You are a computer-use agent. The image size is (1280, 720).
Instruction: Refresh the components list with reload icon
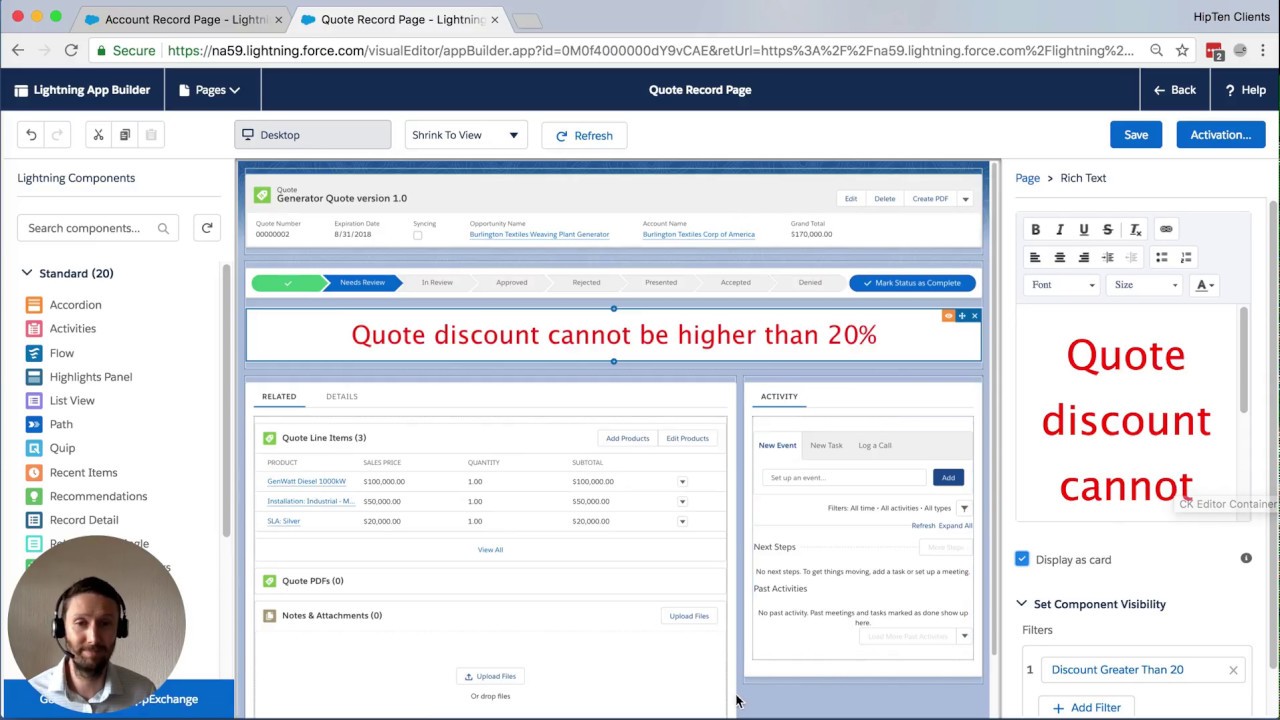[207, 228]
